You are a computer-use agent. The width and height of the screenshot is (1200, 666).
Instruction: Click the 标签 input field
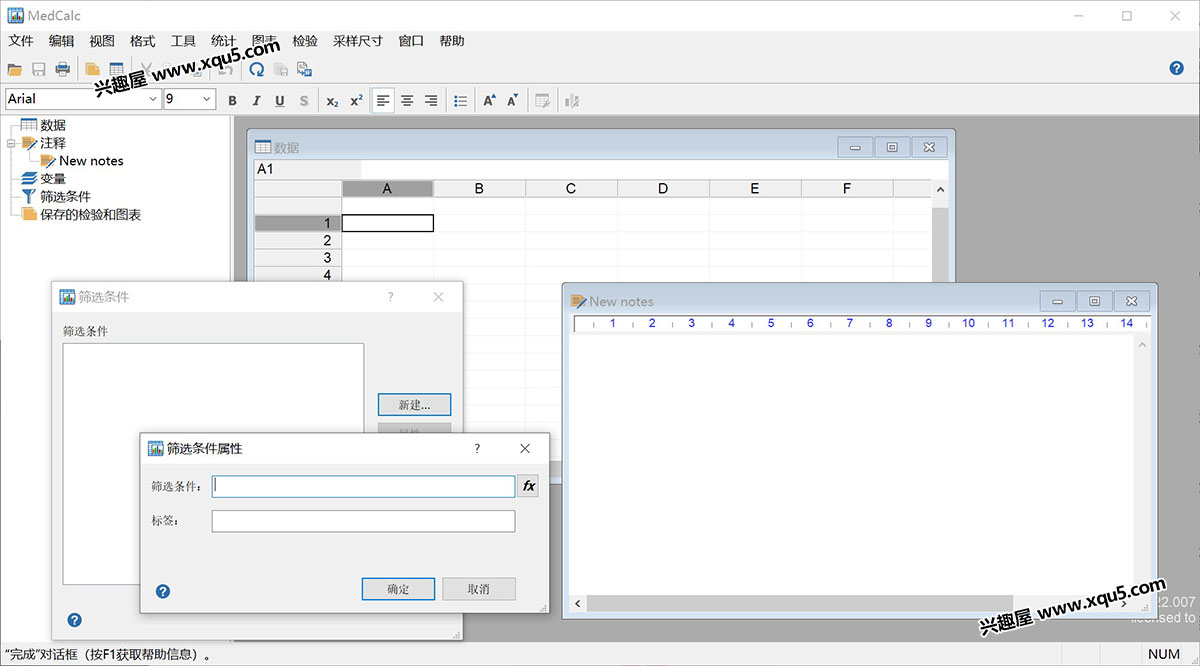(x=364, y=521)
